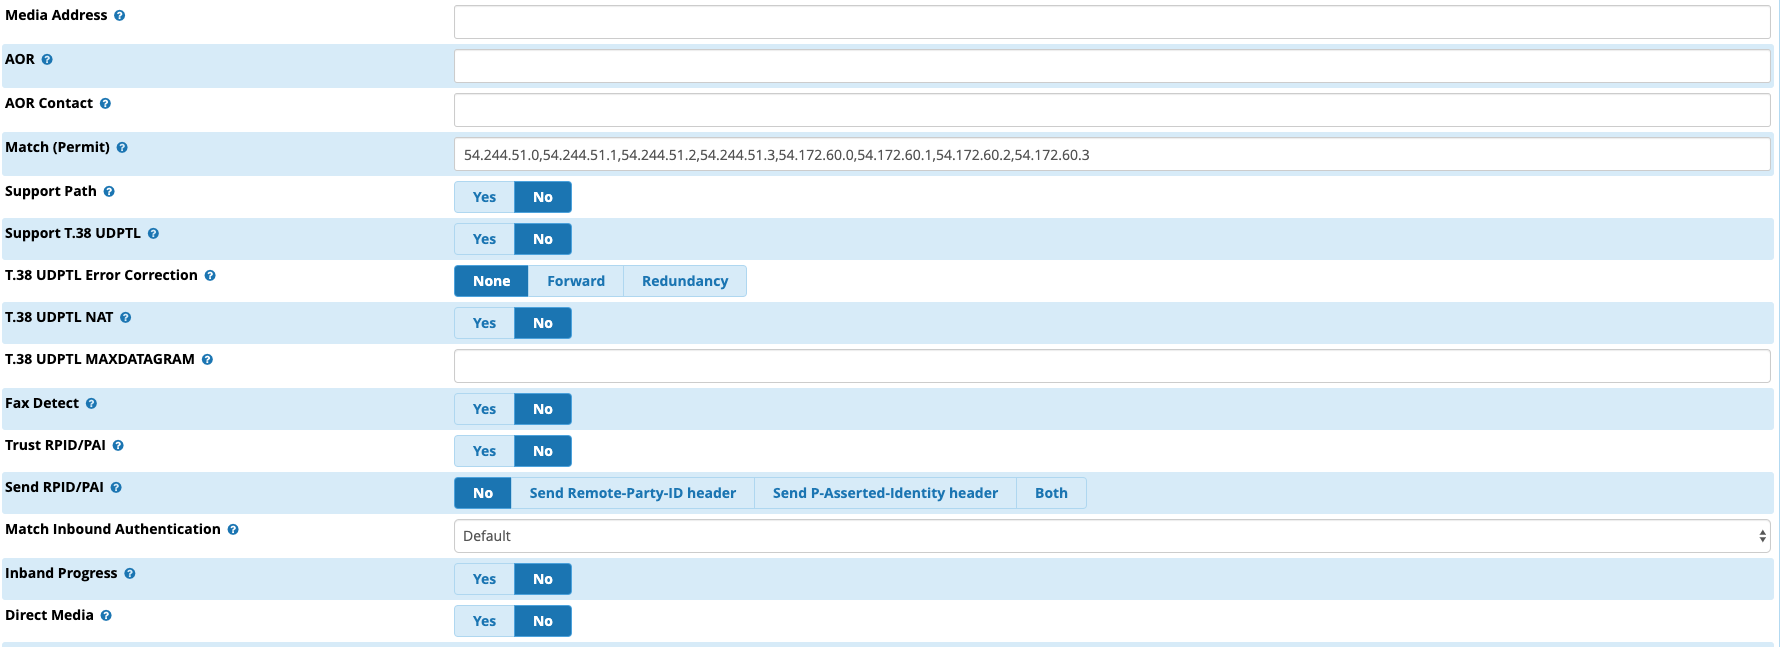Focus the AOR input field

point(1112,66)
